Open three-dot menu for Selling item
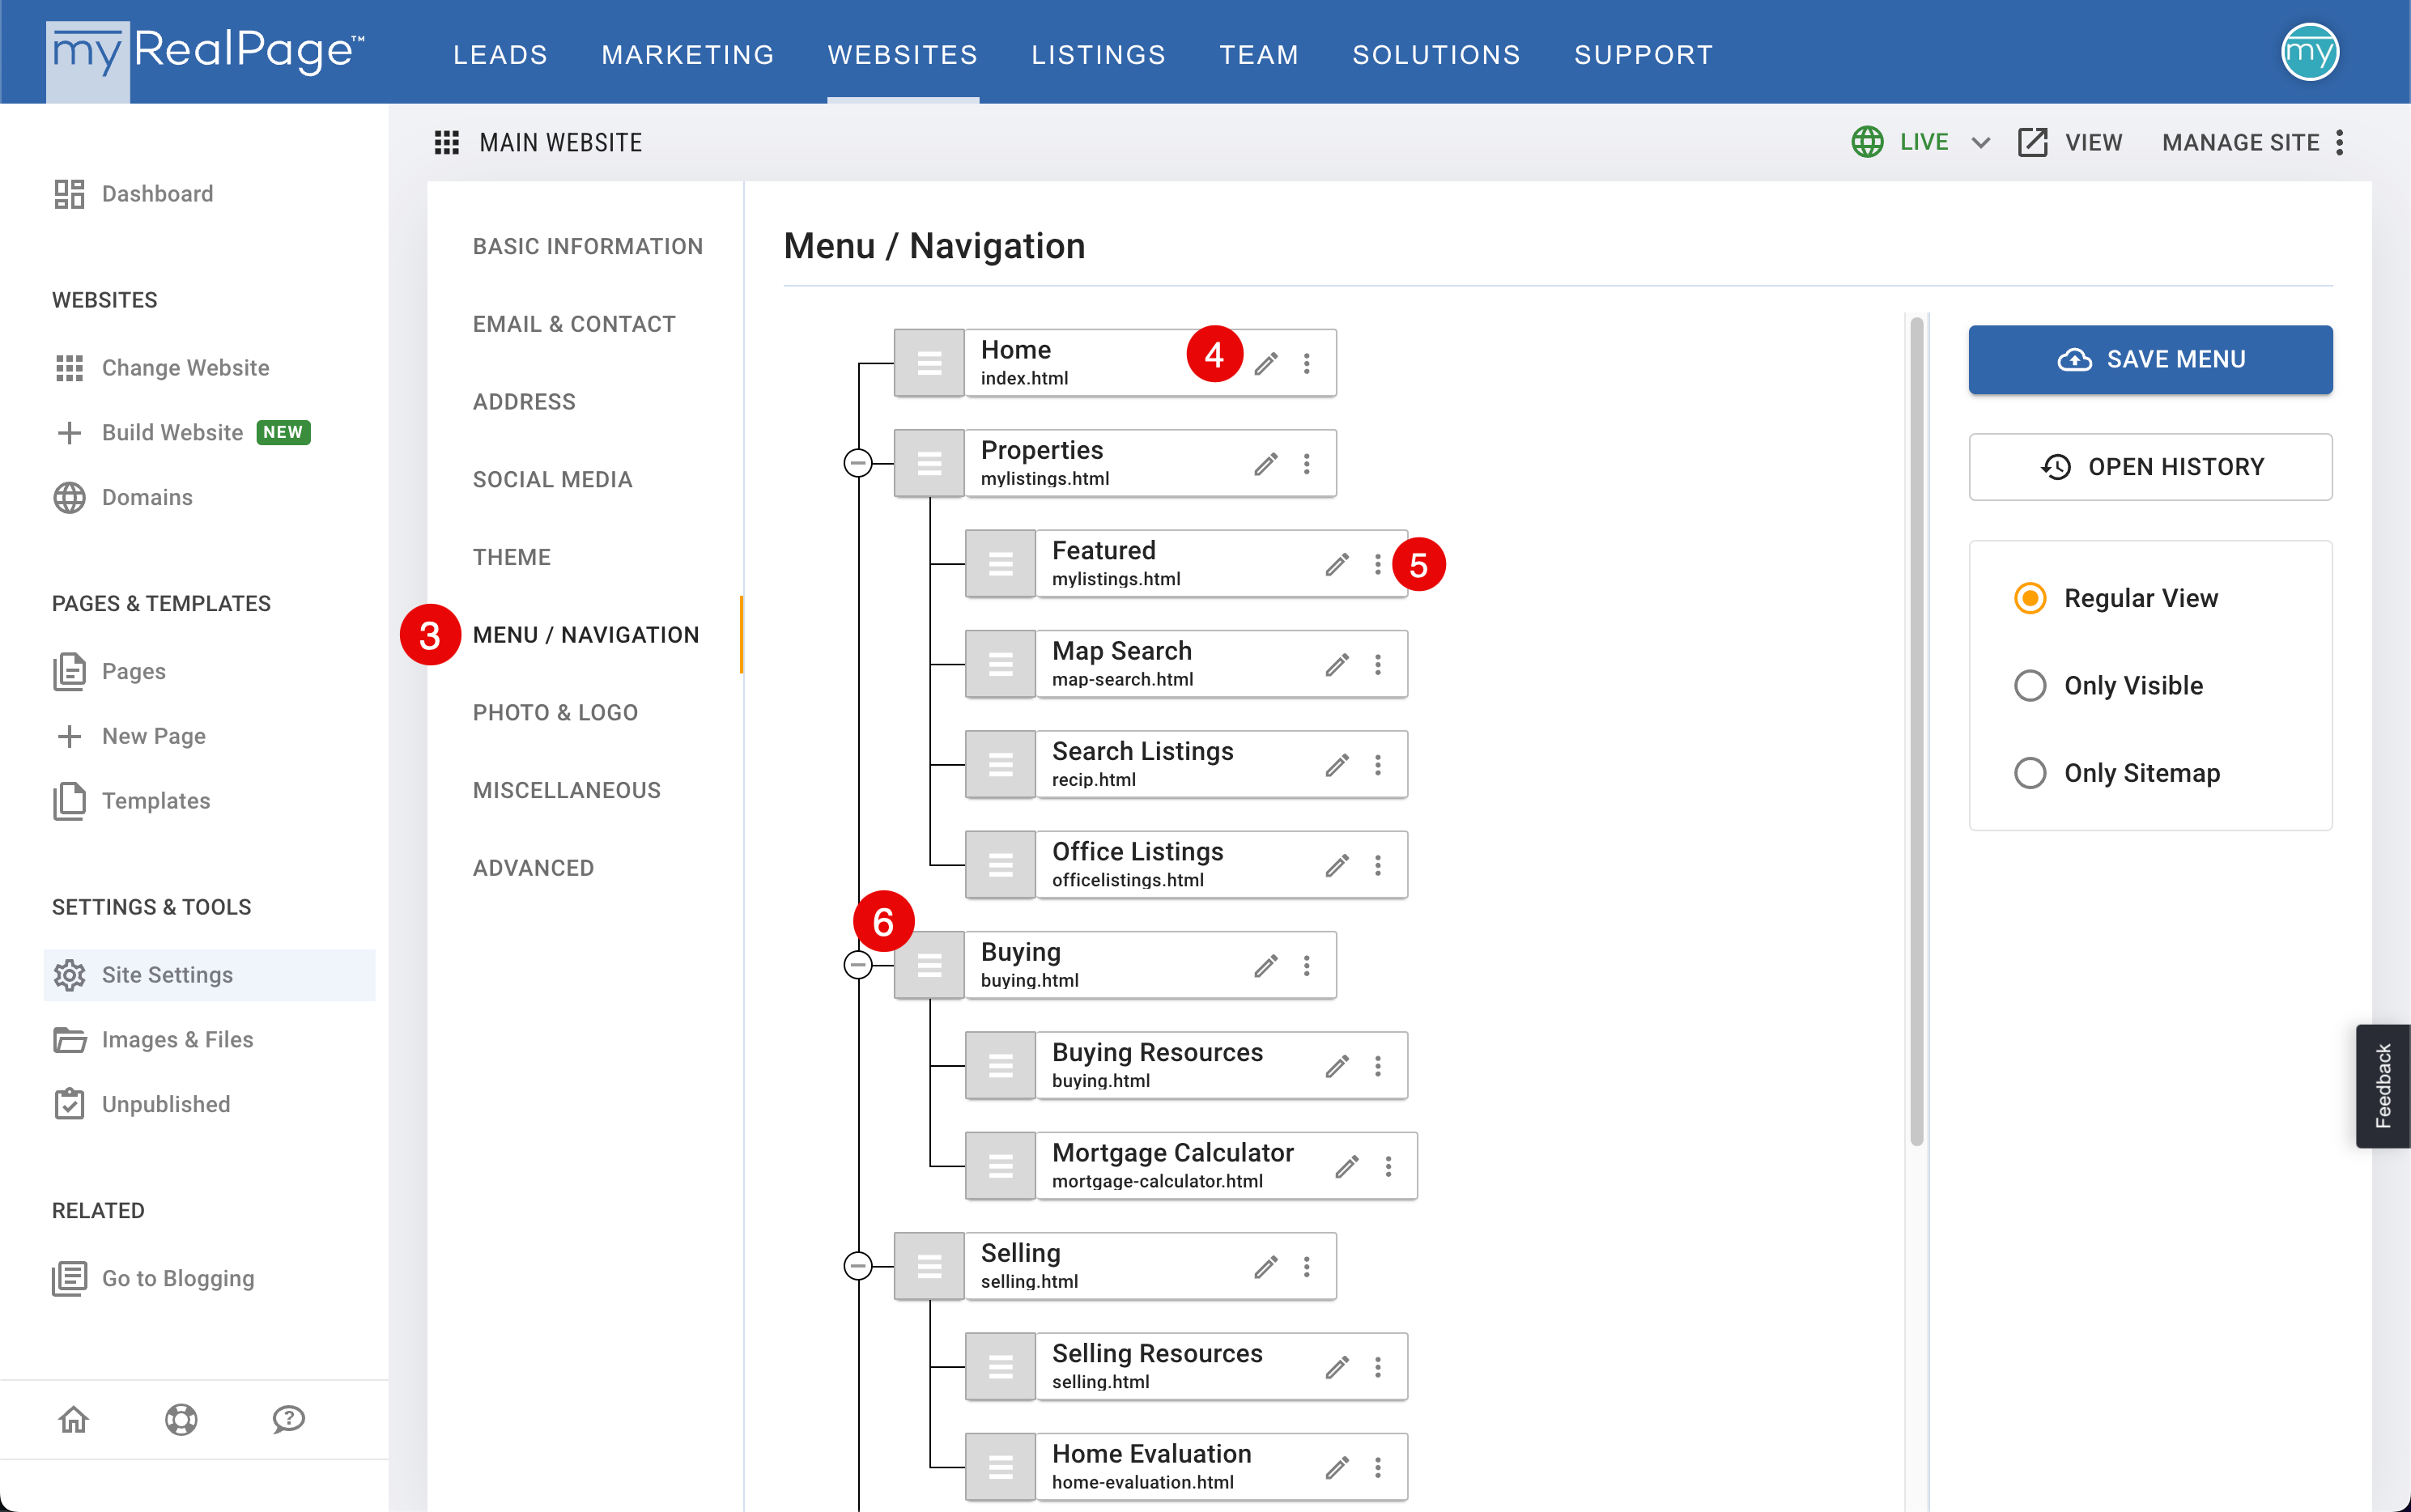 pyautogui.click(x=1307, y=1267)
